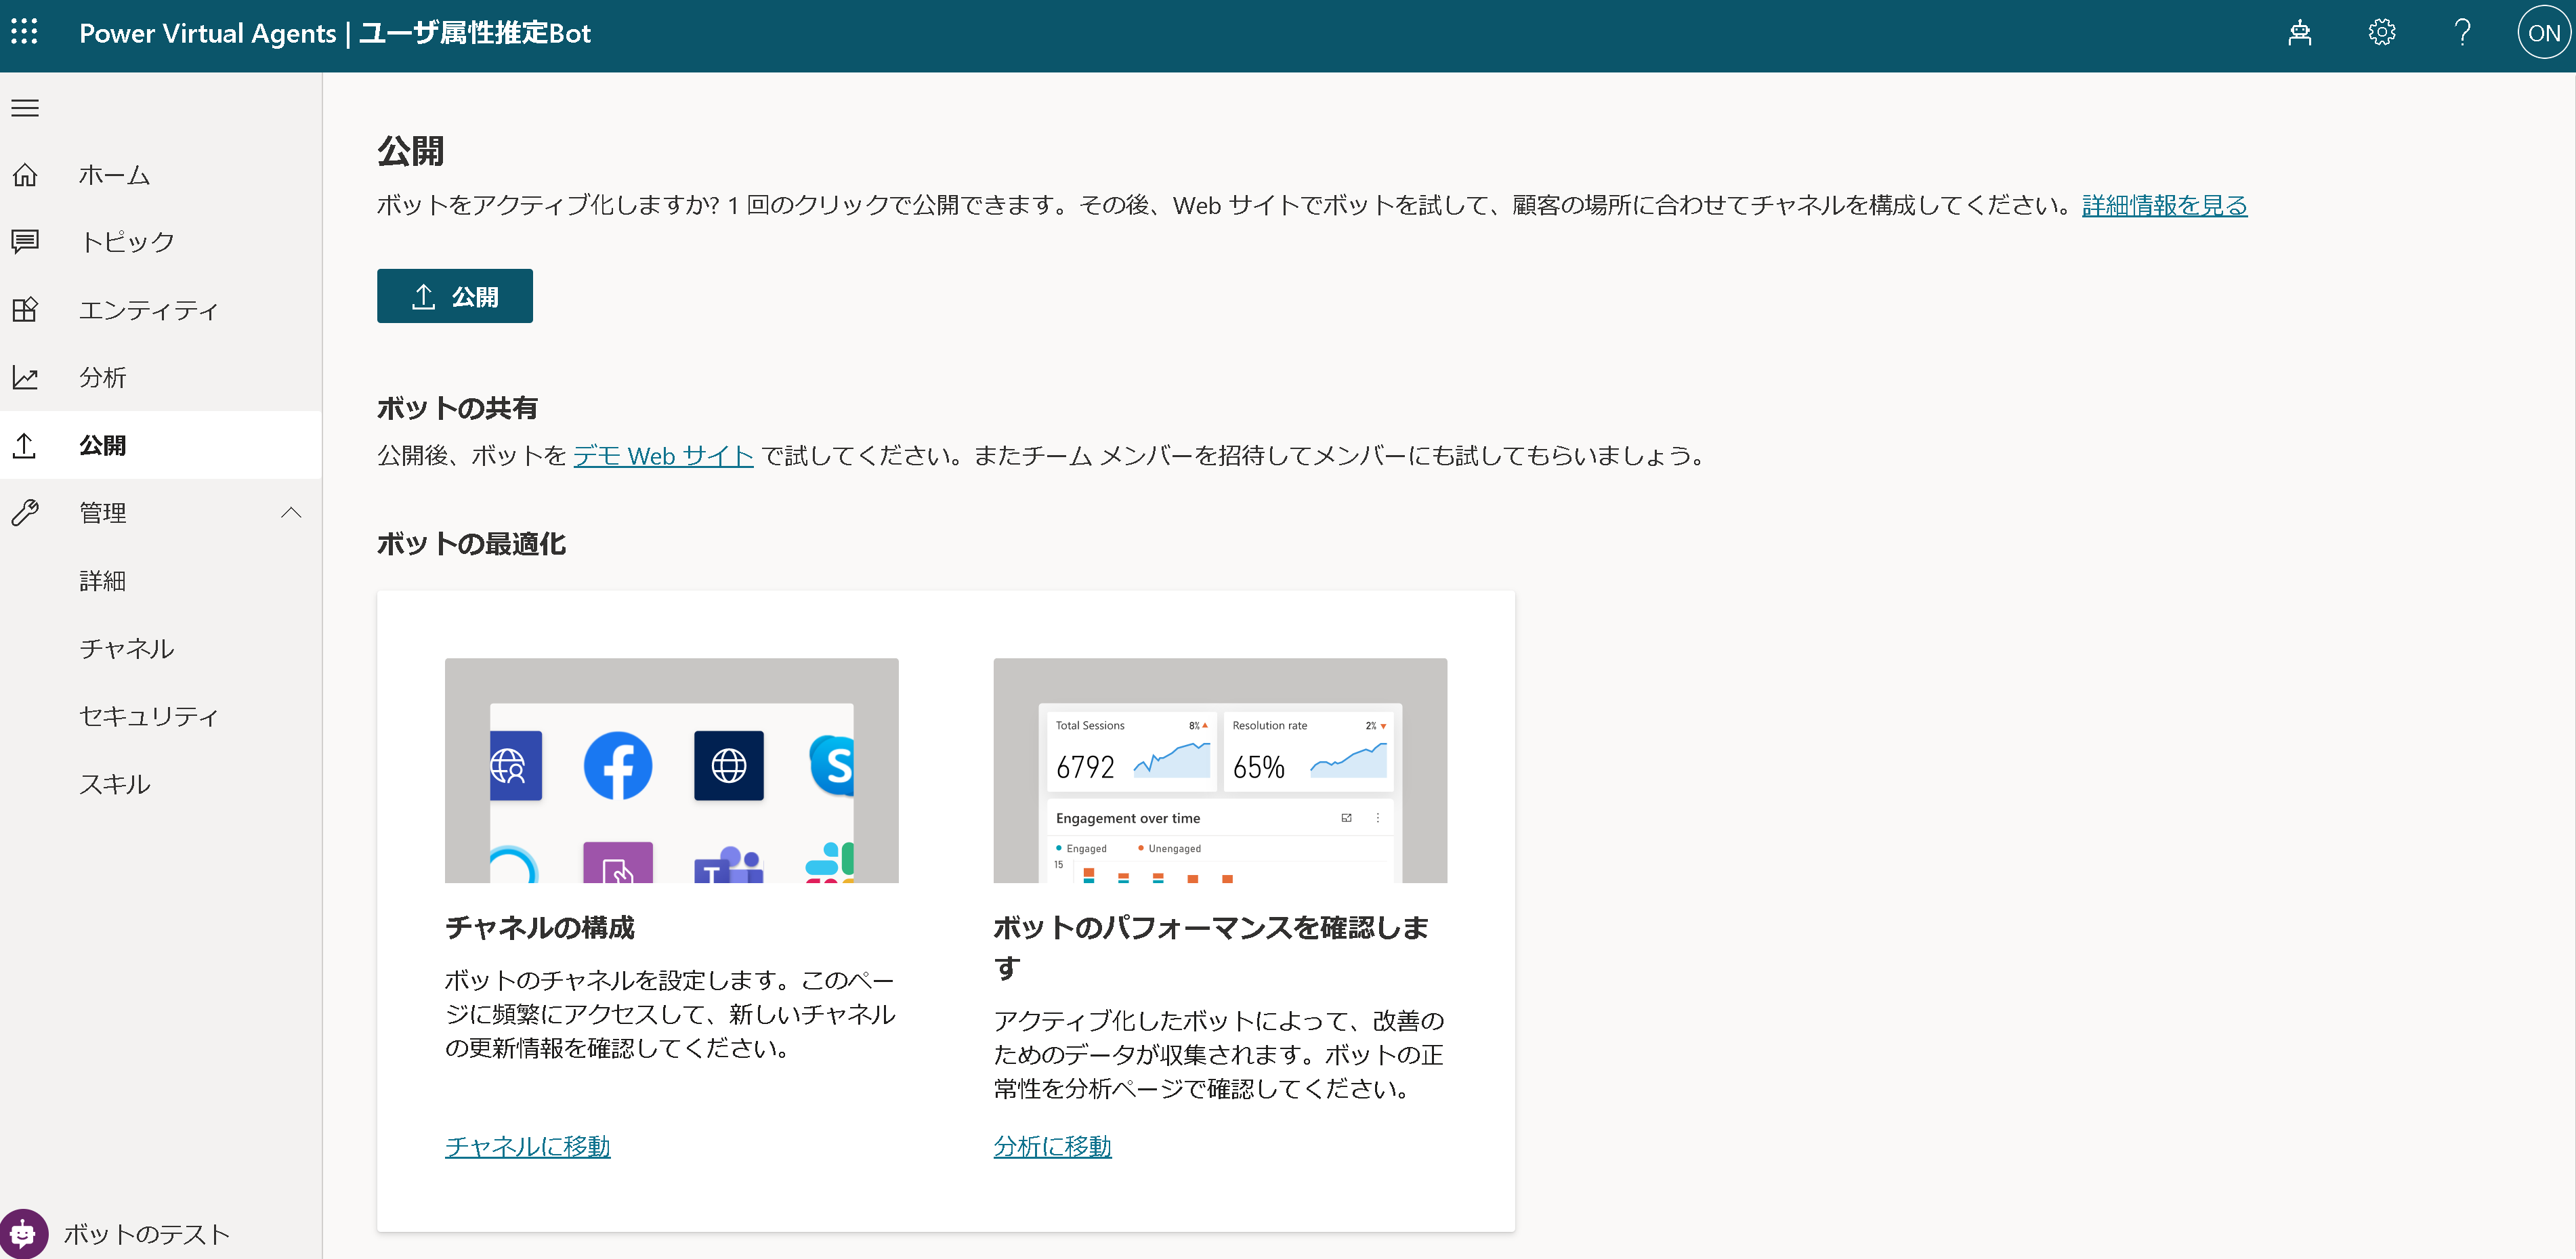This screenshot has height=1259, width=2576.
Task: Open the チャネル submenu item
Action: click(127, 648)
